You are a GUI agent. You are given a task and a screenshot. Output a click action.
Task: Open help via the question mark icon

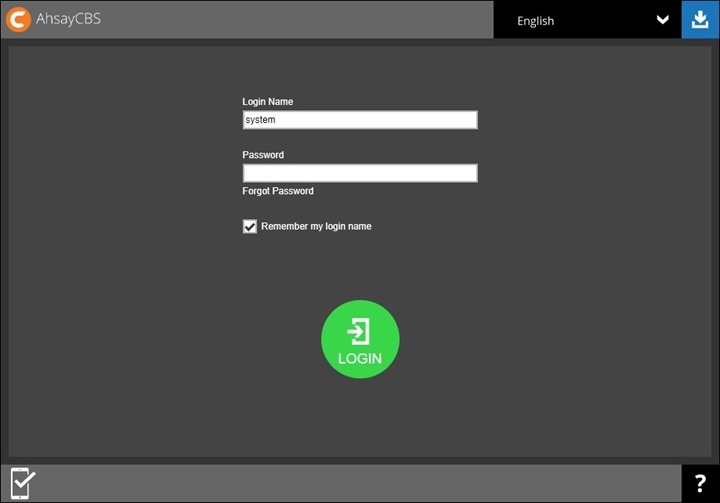tap(700, 484)
